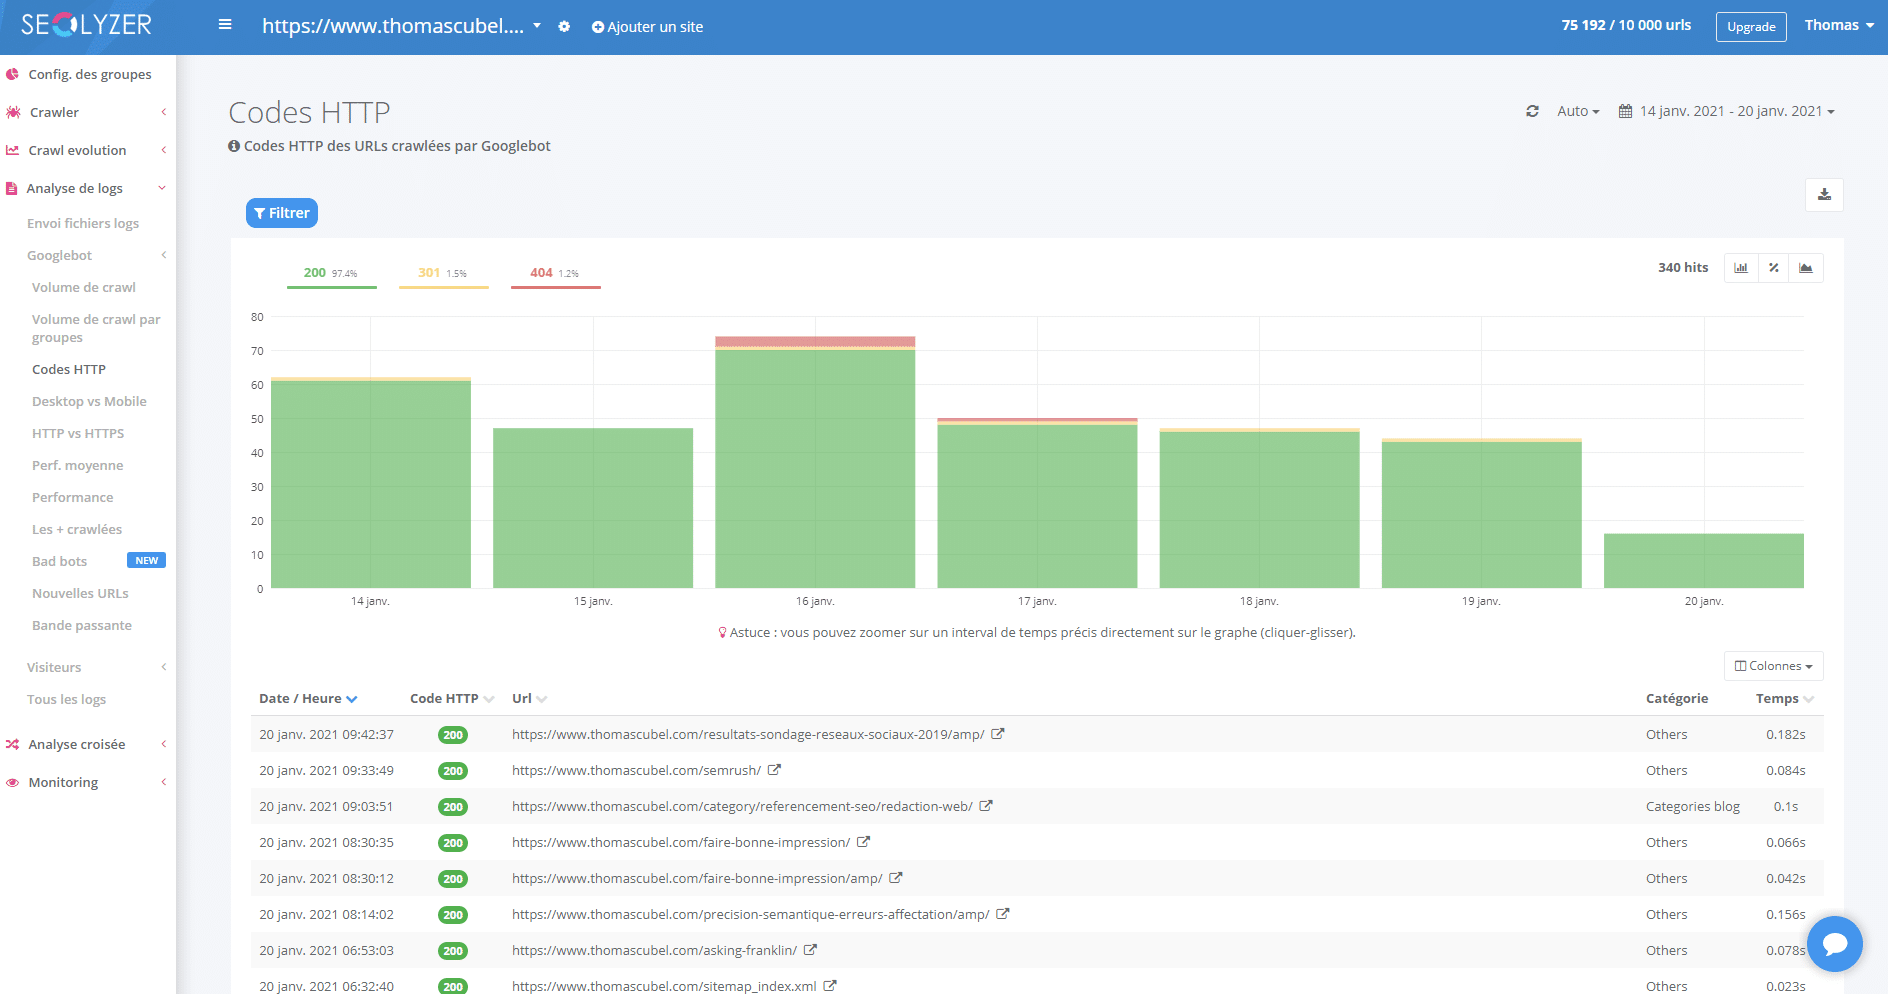
Task: Toggle the 301 status code series
Action: coord(443,274)
